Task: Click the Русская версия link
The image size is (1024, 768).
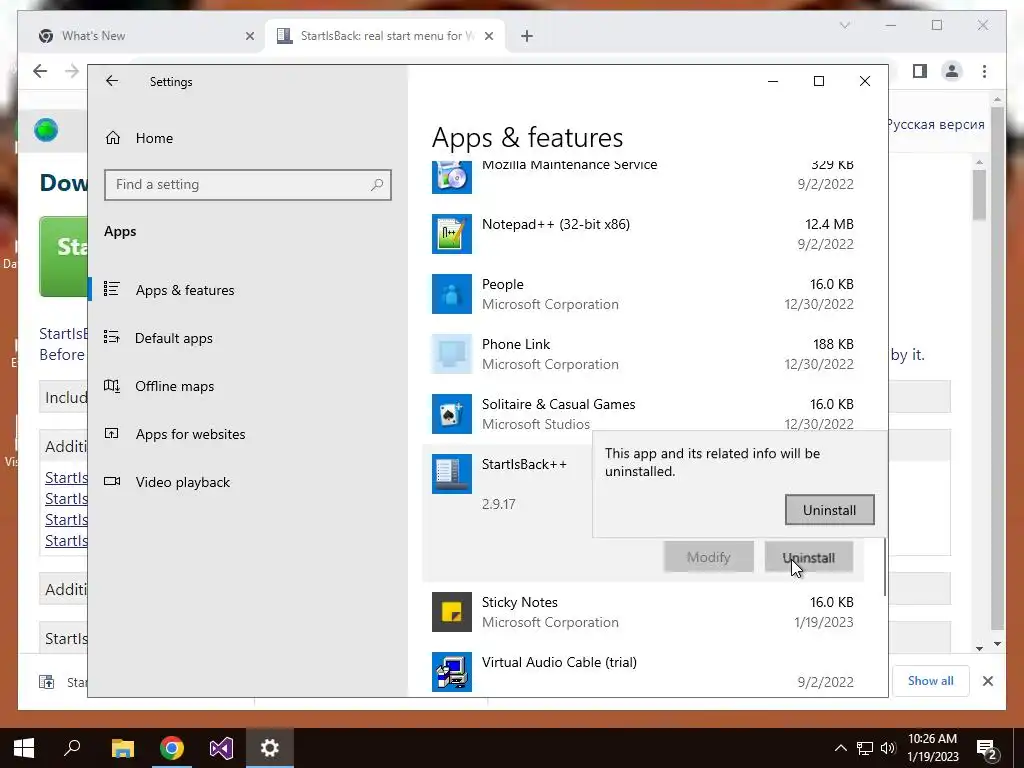Action: [x=935, y=124]
